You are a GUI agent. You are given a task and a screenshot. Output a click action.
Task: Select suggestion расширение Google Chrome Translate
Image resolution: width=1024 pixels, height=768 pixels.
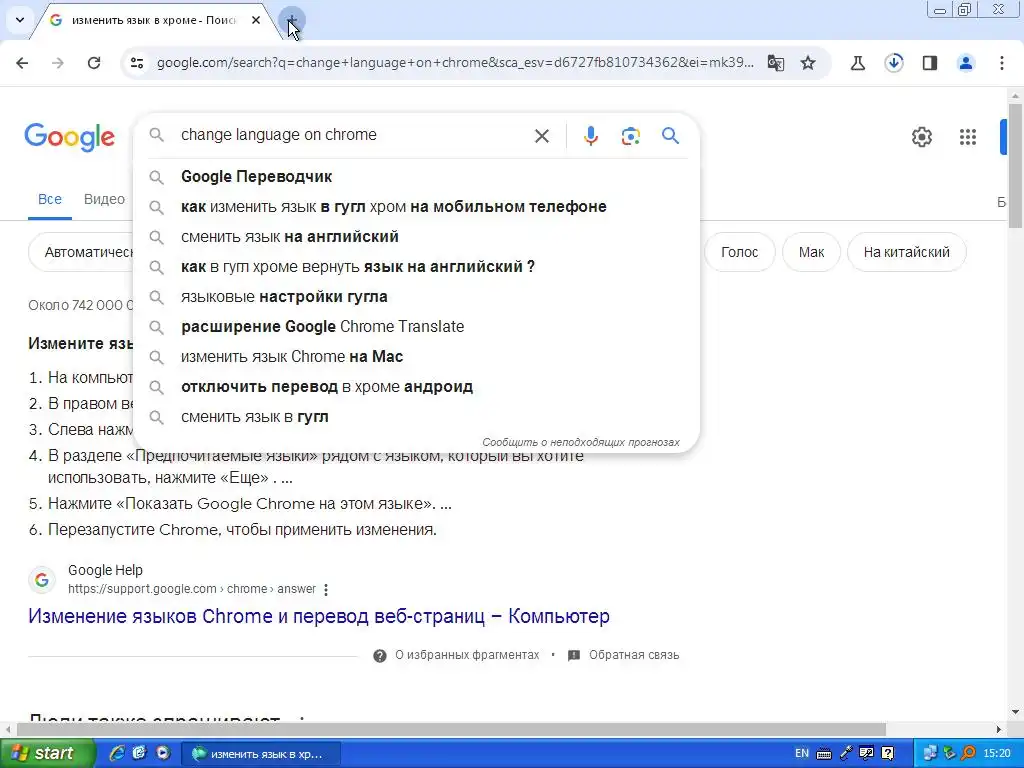[x=416, y=327]
